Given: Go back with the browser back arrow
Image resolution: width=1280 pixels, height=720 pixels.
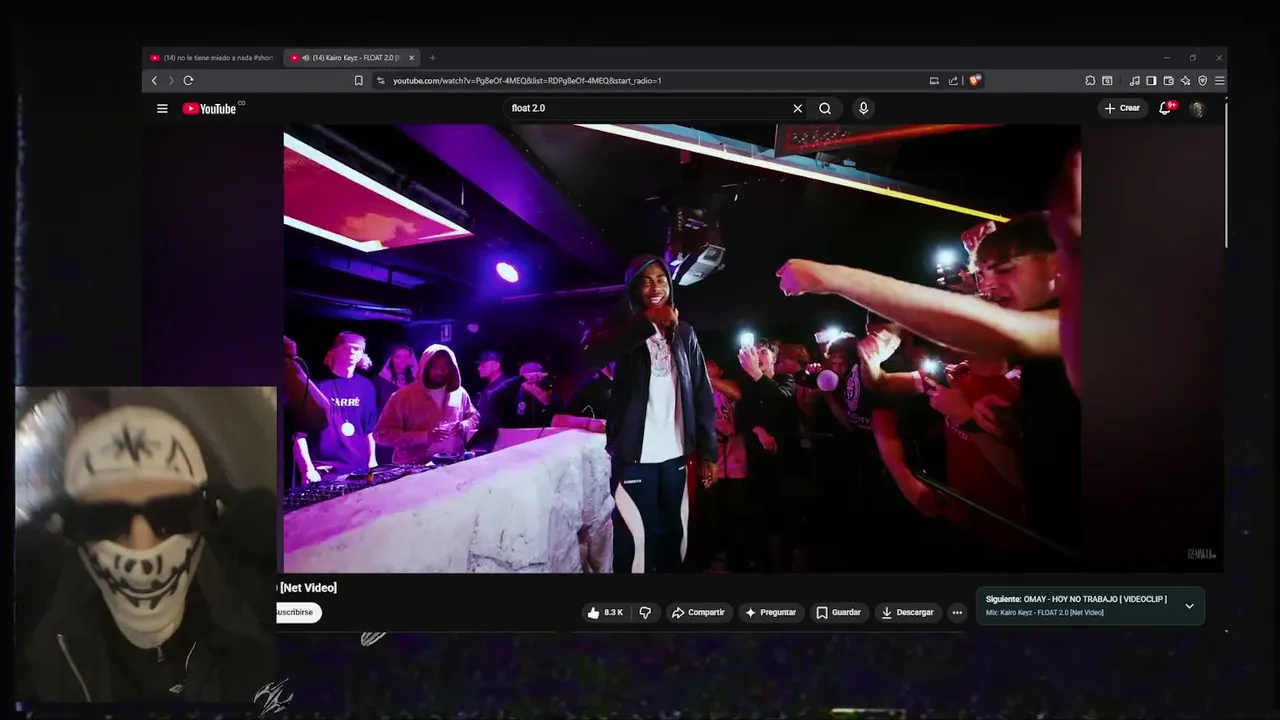Looking at the screenshot, I should click(x=154, y=80).
